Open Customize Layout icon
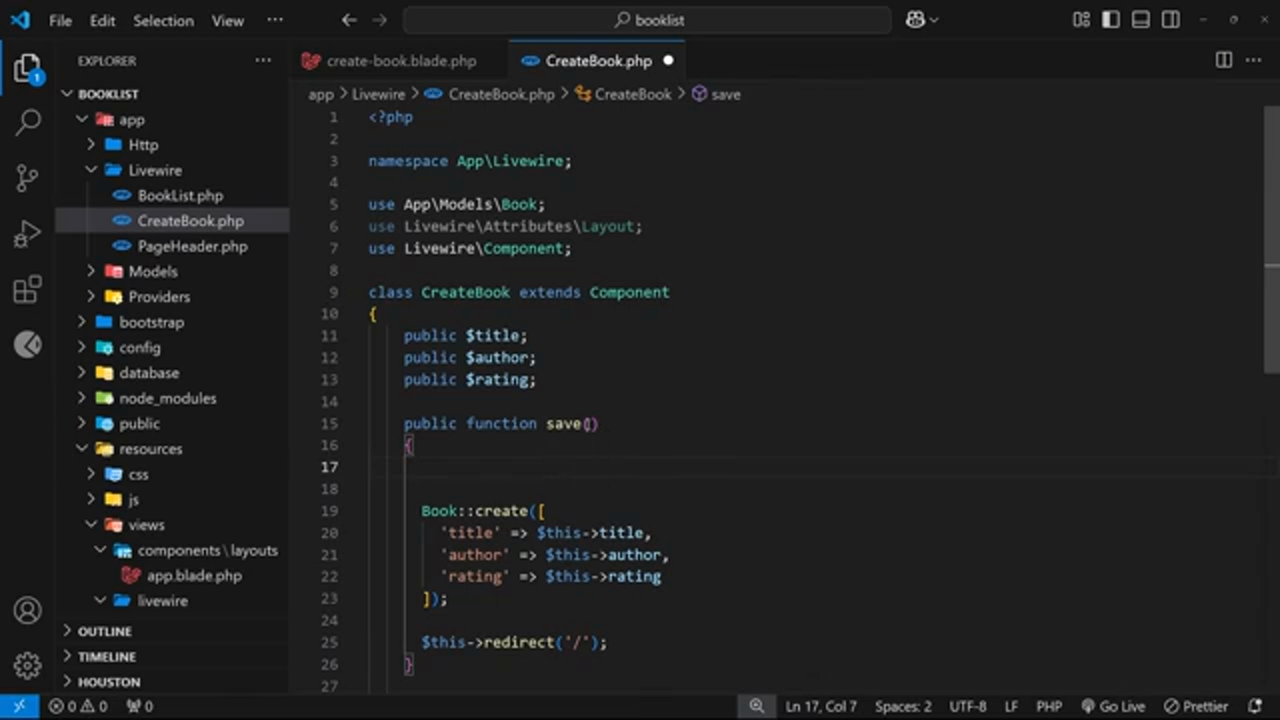Viewport: 1280px width, 720px height. point(1081,20)
